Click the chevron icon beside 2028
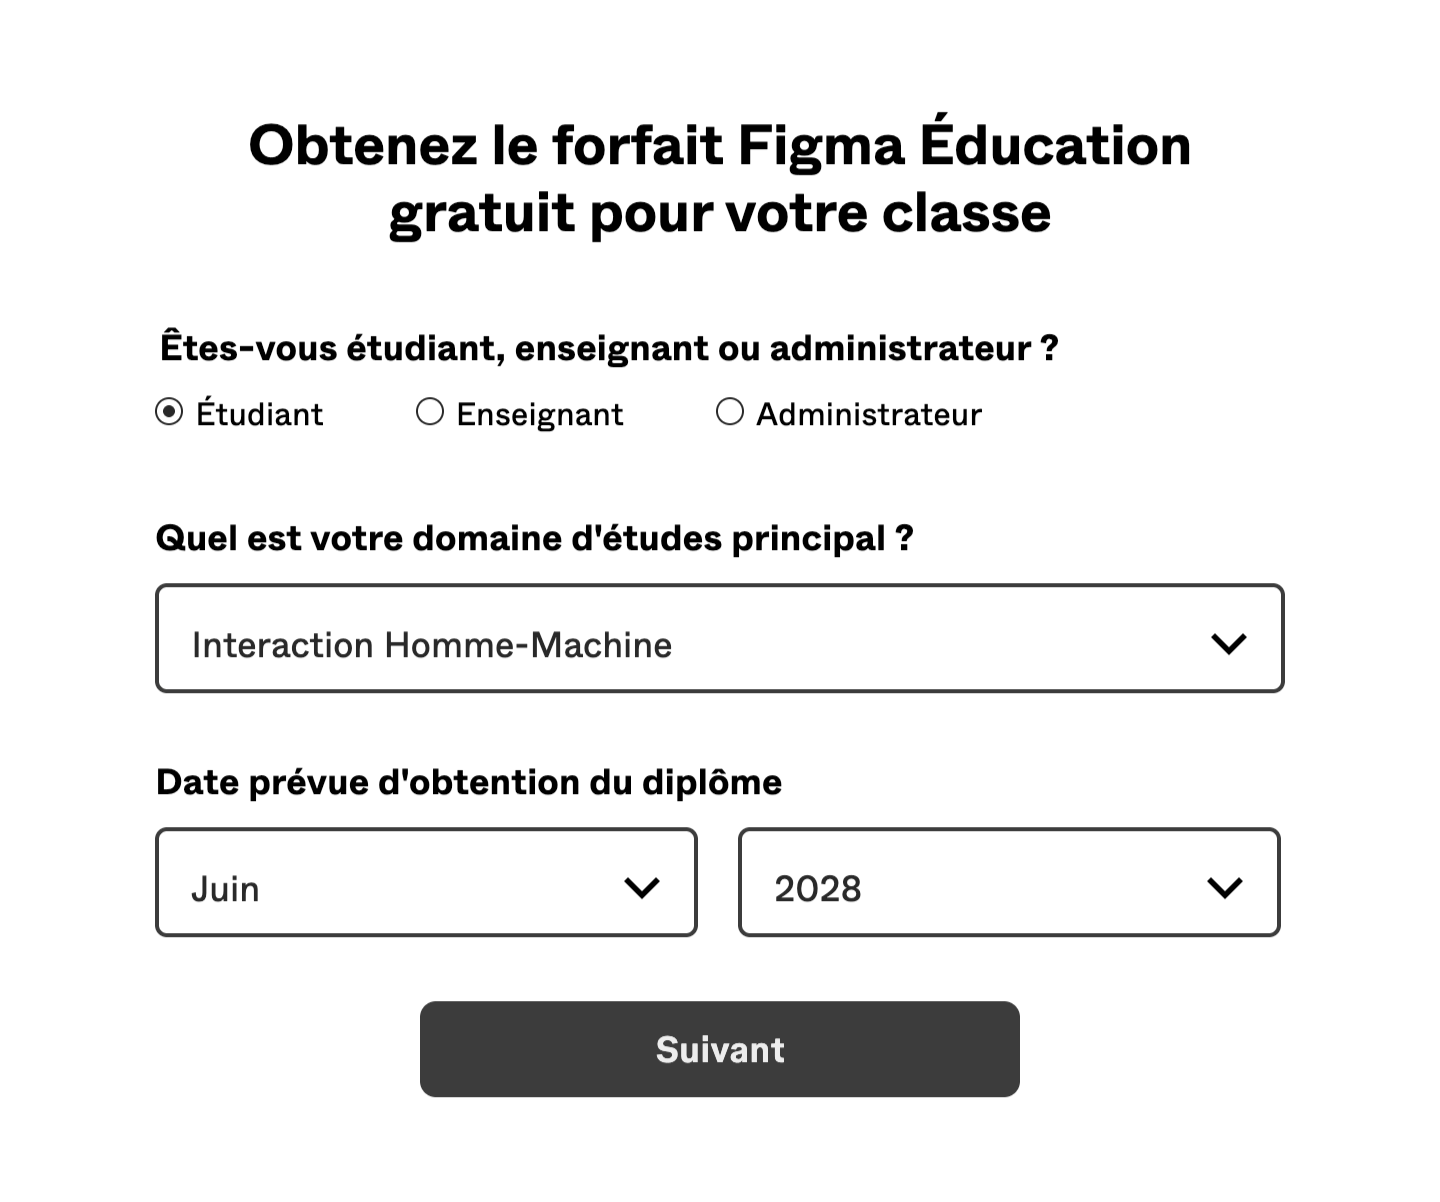 click(1224, 887)
